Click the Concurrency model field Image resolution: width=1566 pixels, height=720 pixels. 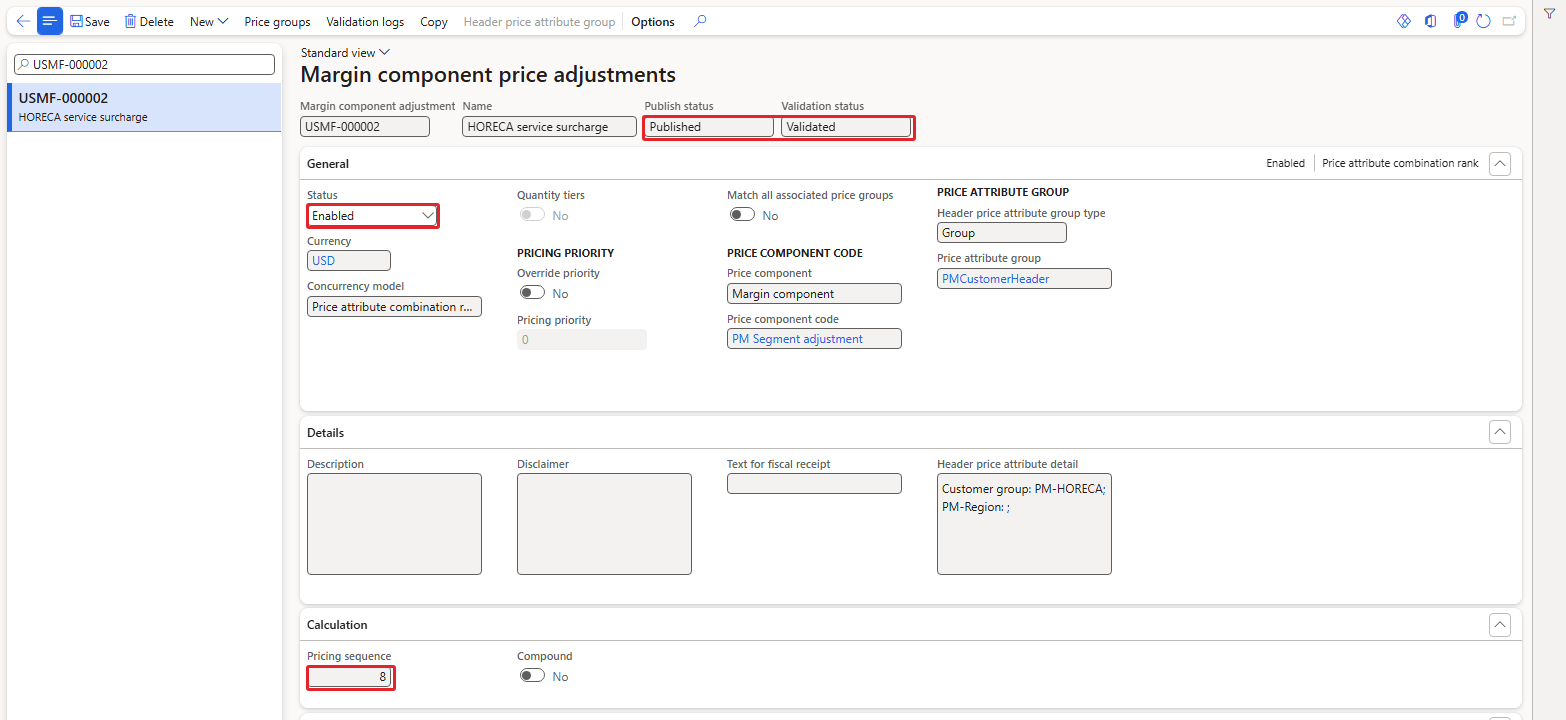394,307
